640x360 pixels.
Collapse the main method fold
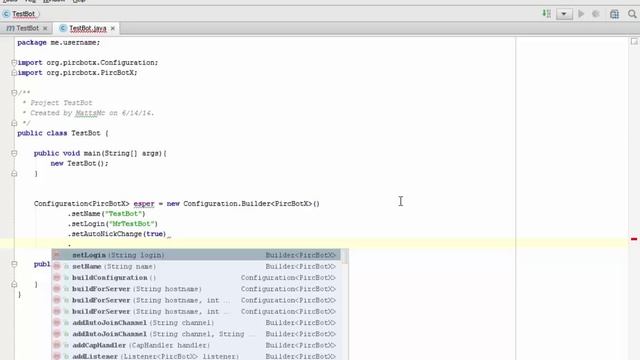(14, 153)
